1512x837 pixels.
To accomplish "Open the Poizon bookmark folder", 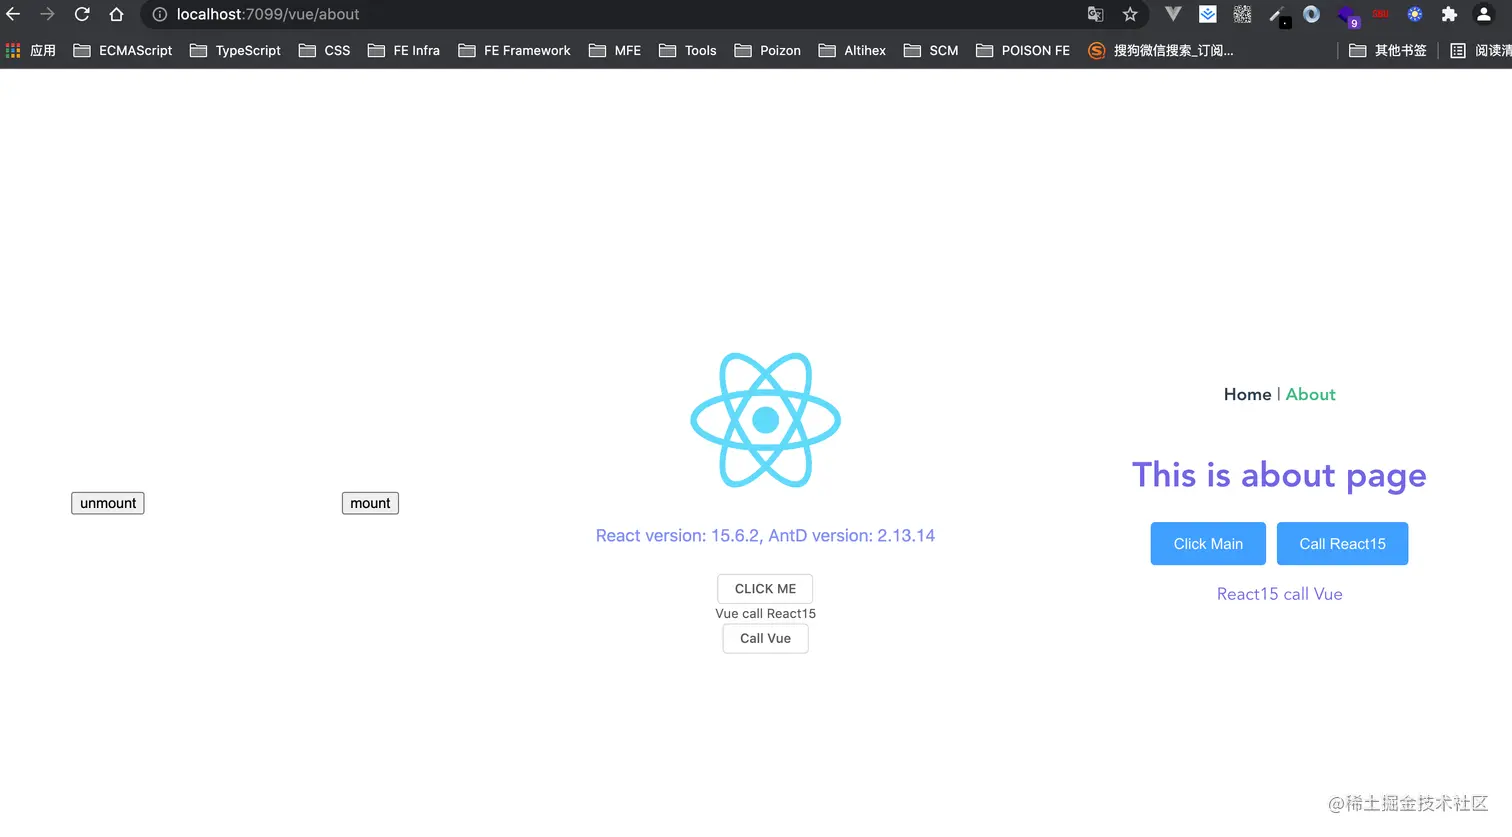I will [767, 50].
